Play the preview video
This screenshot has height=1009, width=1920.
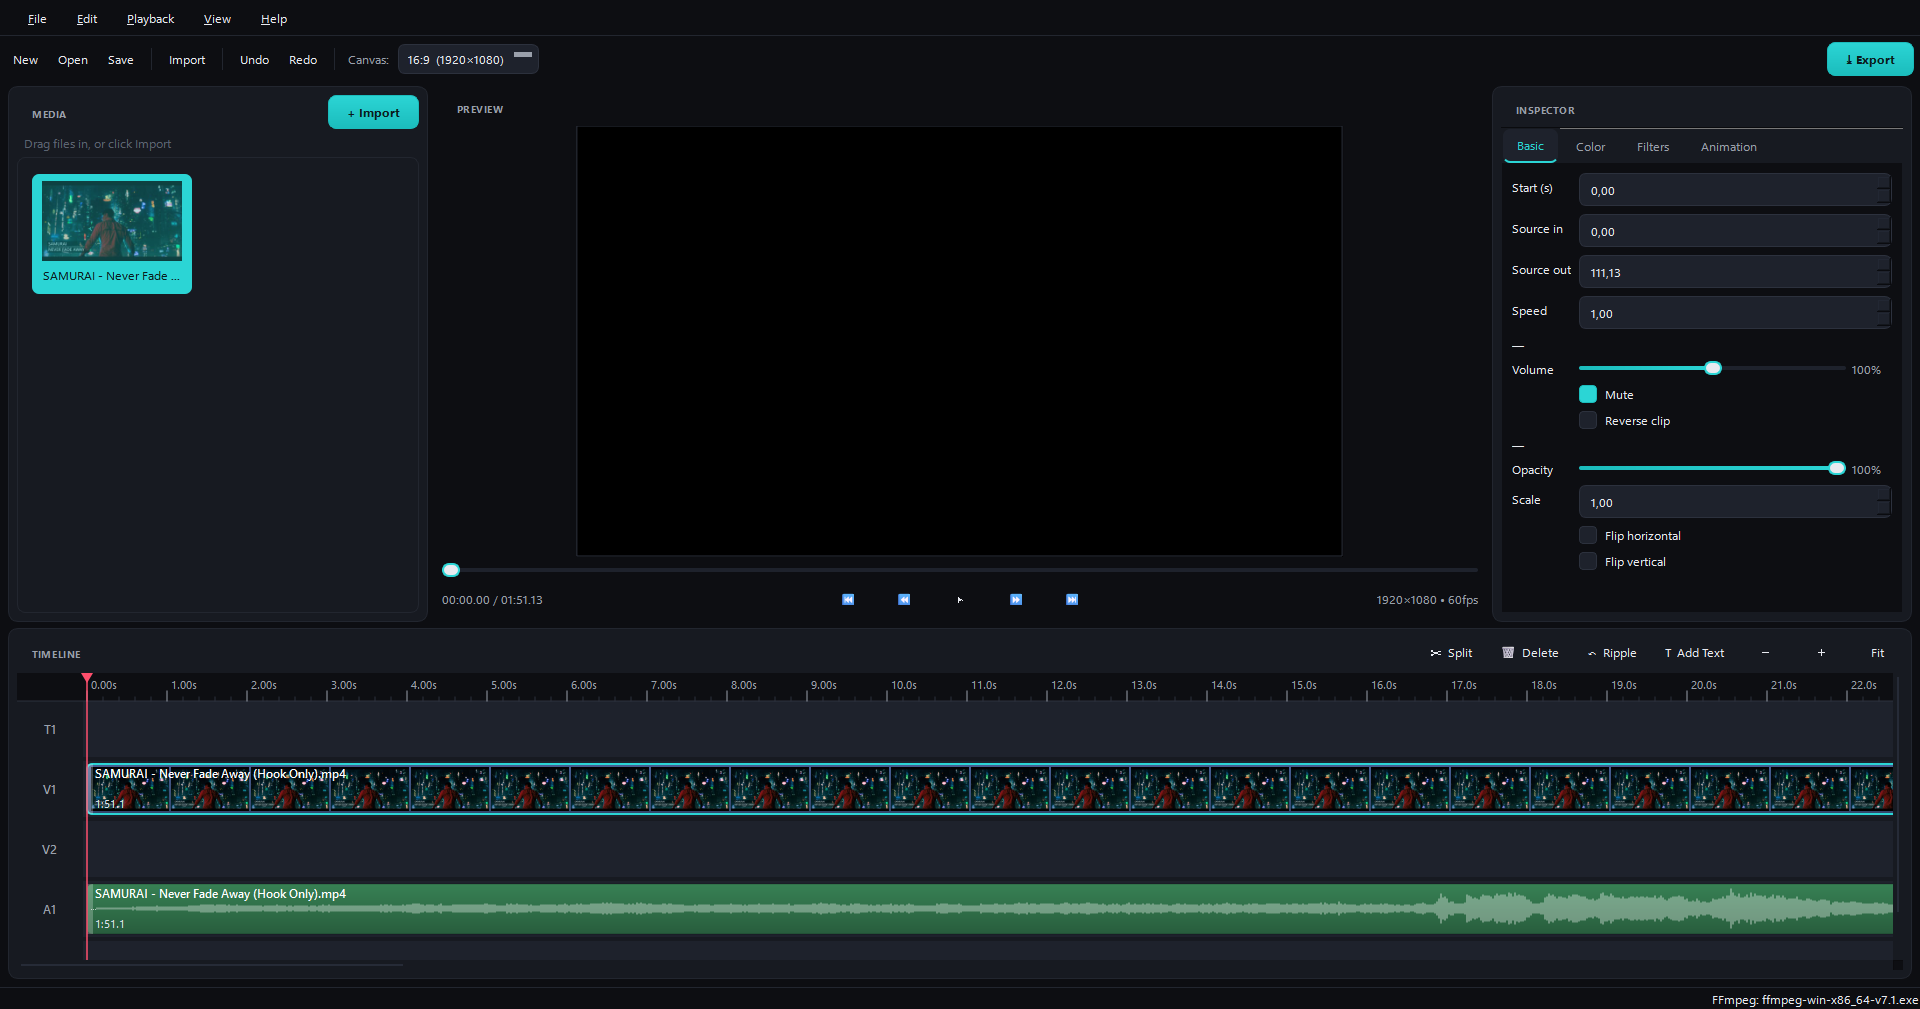(960, 600)
